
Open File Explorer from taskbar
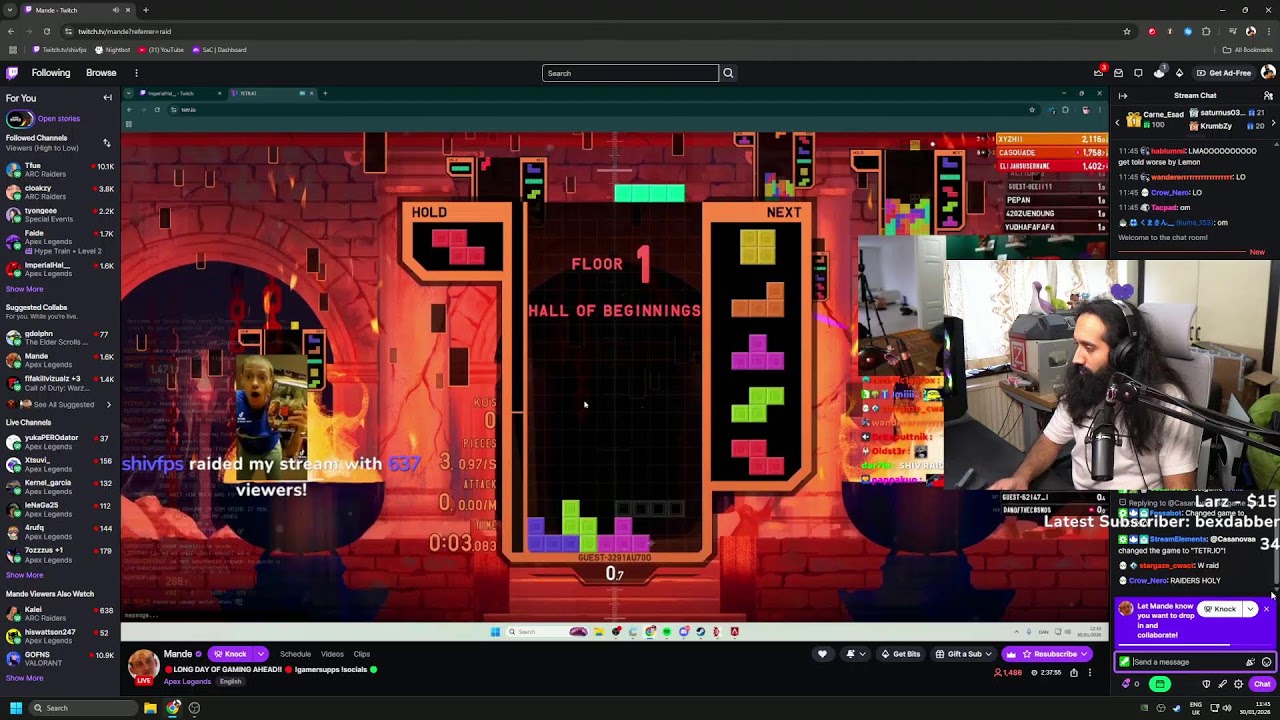click(150, 708)
